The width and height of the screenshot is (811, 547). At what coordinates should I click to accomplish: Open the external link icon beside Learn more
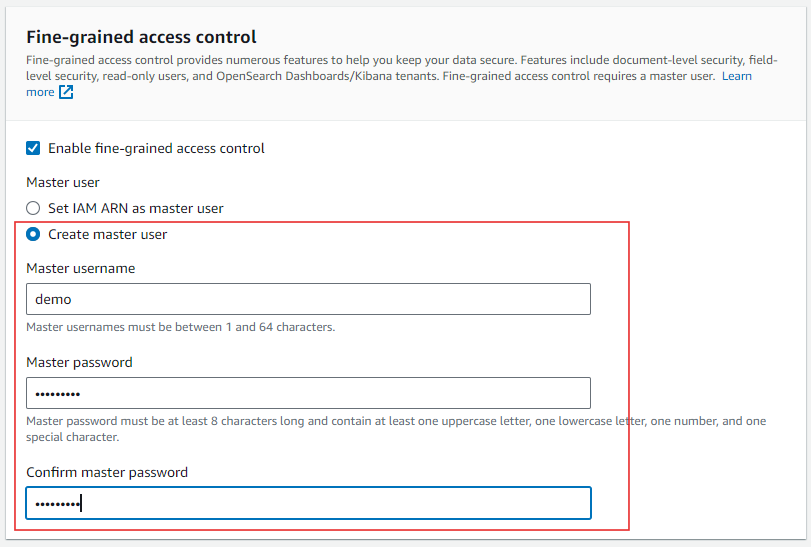[x=66, y=93]
